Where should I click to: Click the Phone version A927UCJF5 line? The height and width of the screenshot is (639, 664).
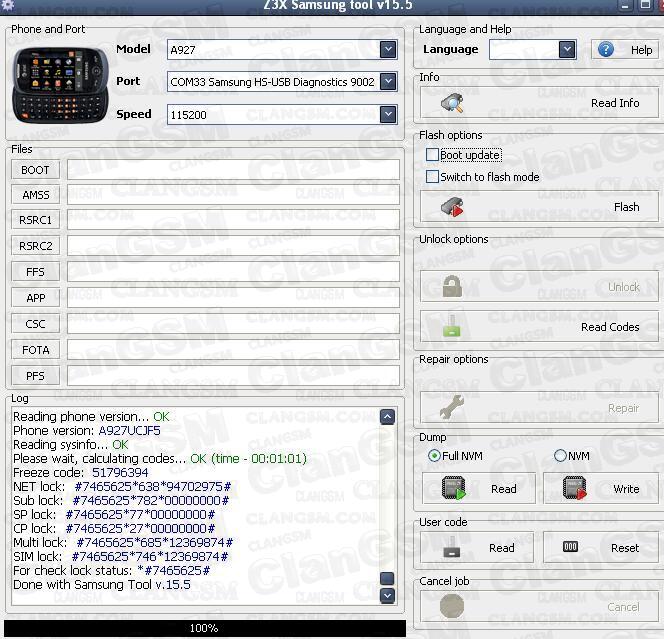tap(87, 431)
